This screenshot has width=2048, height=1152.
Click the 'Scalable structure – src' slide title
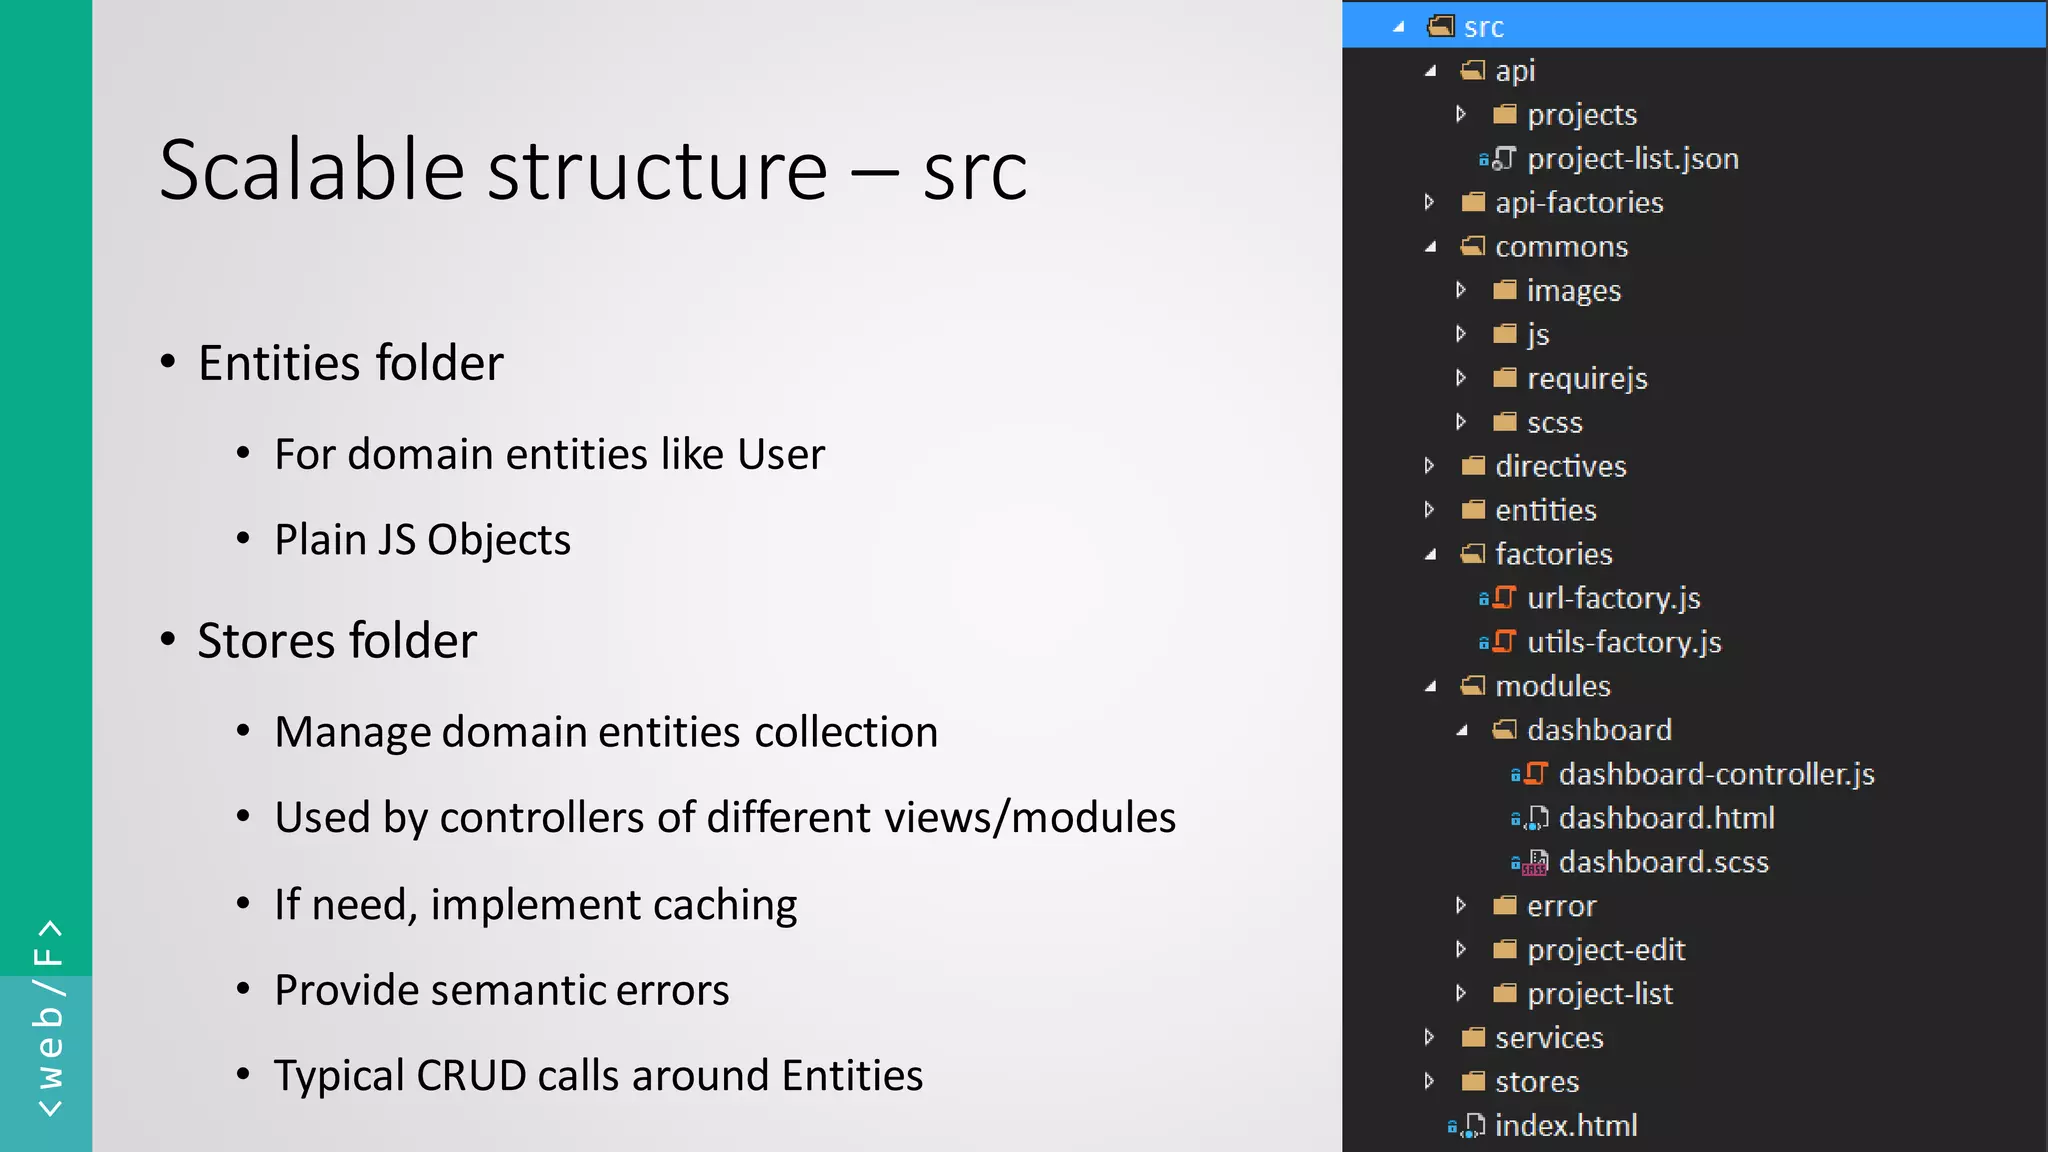(x=593, y=170)
